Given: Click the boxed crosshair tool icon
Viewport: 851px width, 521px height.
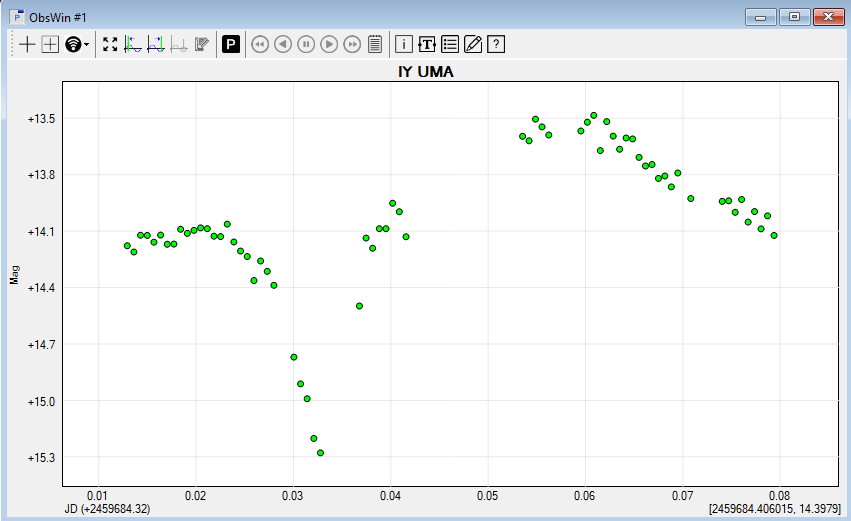Looking at the screenshot, I should coord(49,44).
